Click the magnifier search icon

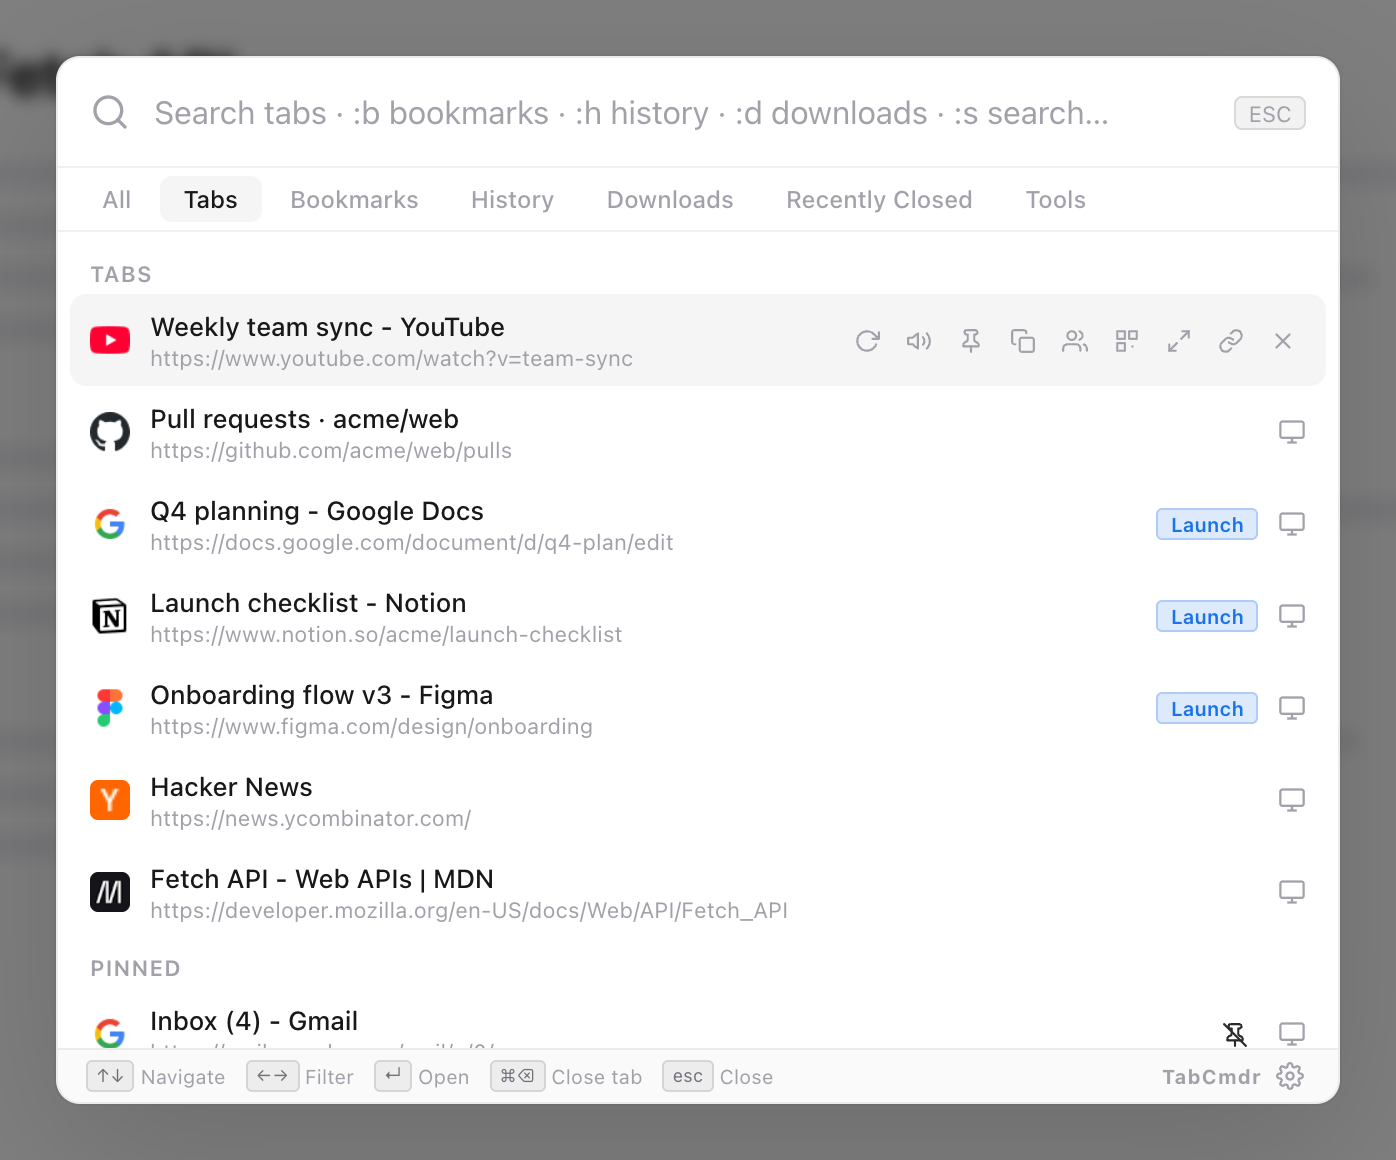[110, 112]
